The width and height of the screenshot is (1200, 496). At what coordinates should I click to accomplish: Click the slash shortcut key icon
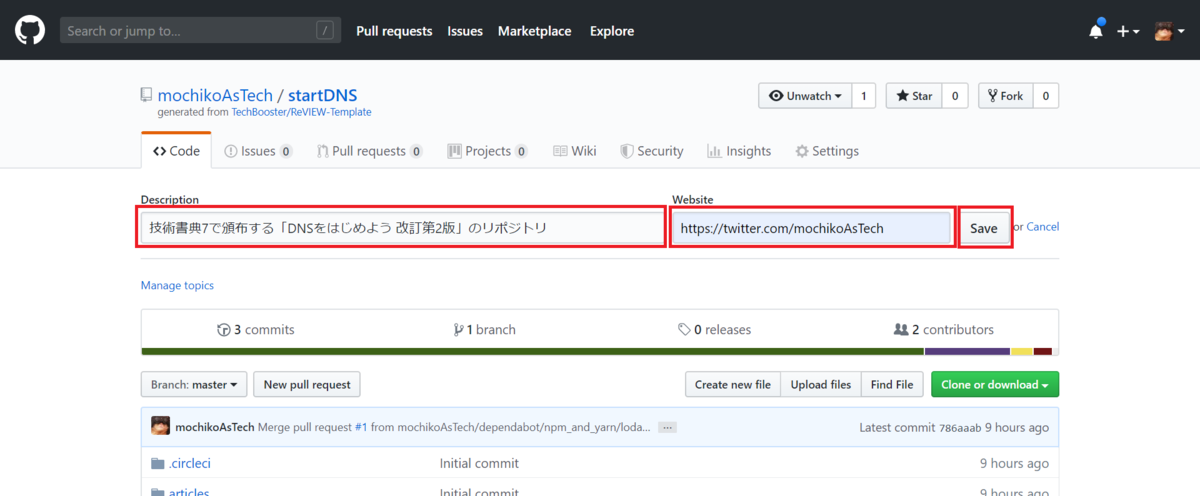coord(324,31)
